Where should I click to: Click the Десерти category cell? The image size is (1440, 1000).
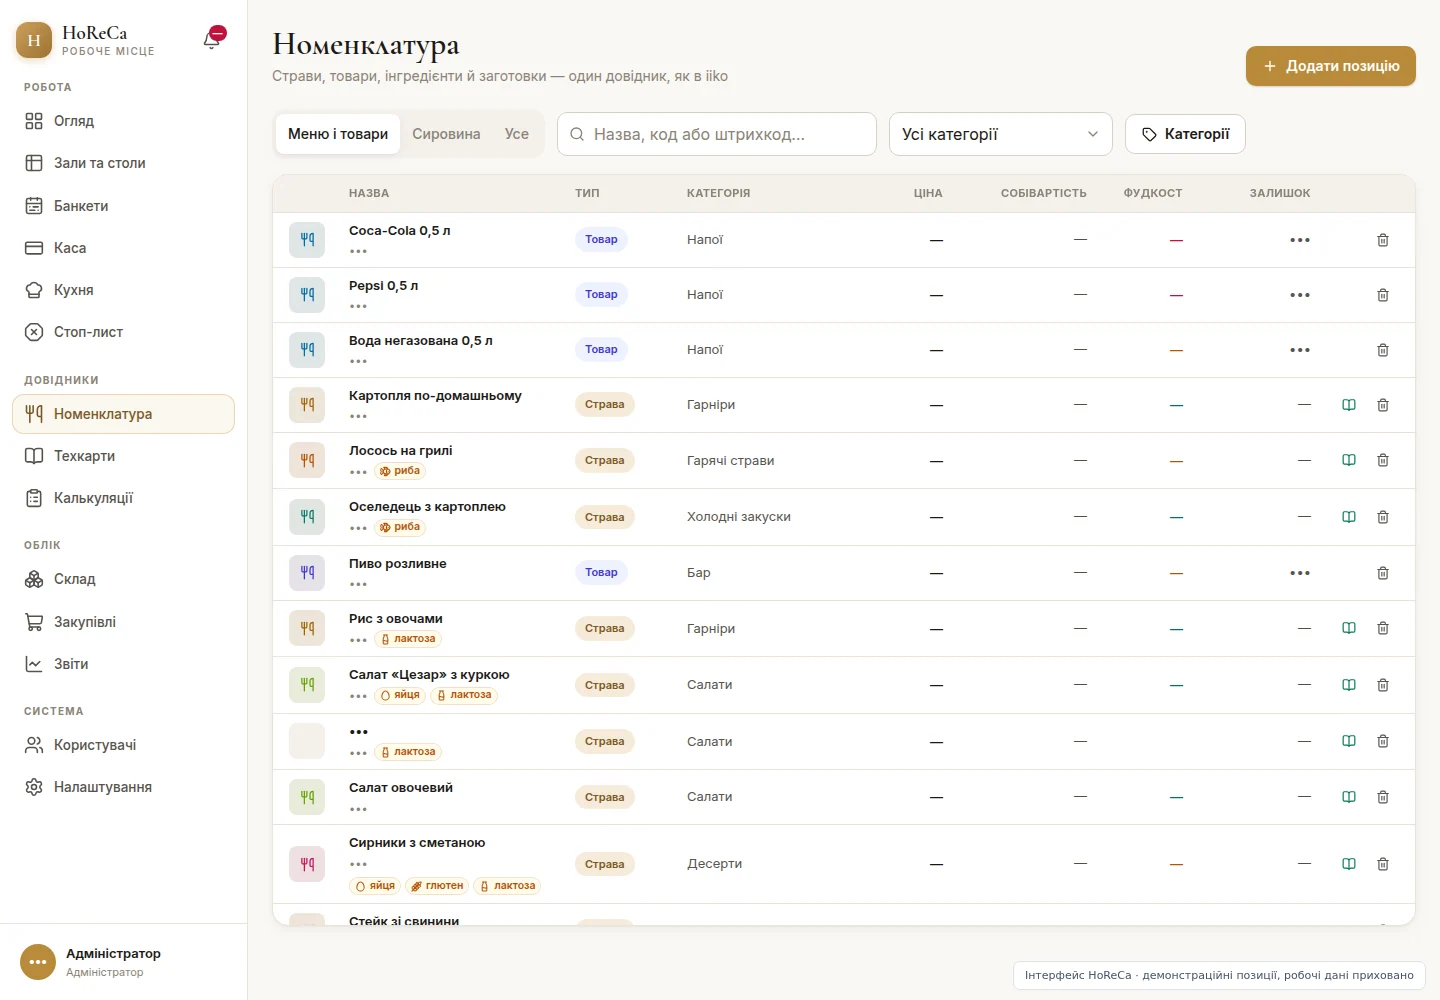[715, 864]
